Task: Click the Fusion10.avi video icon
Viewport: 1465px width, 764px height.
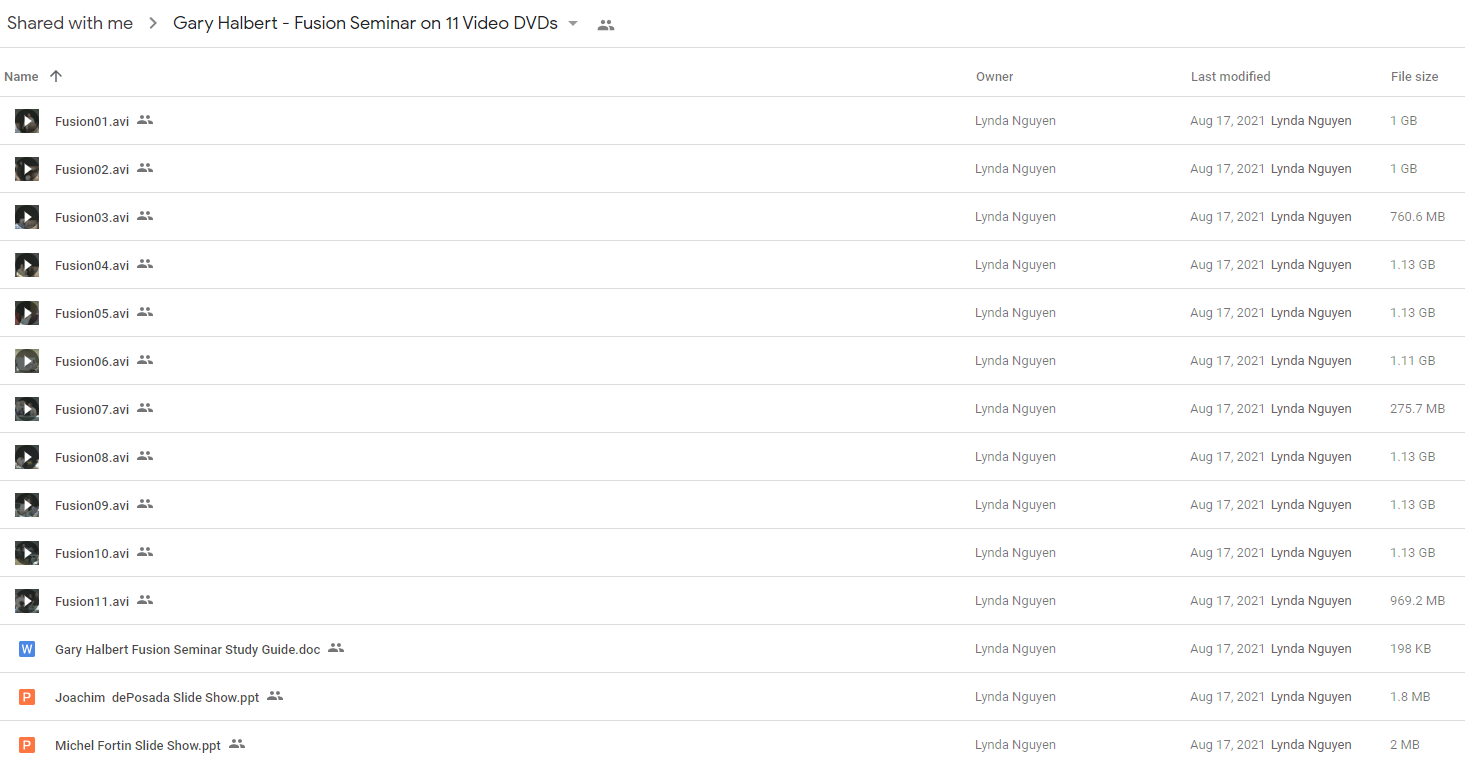Action: [x=27, y=553]
